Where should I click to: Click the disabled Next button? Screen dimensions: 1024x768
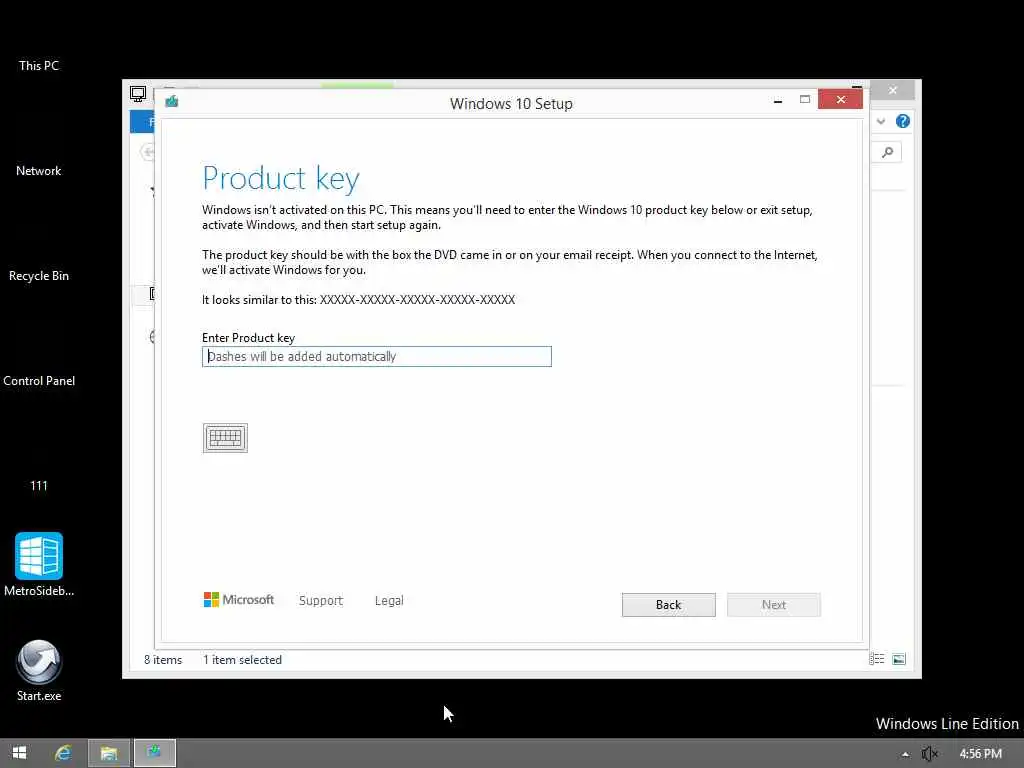(773, 605)
